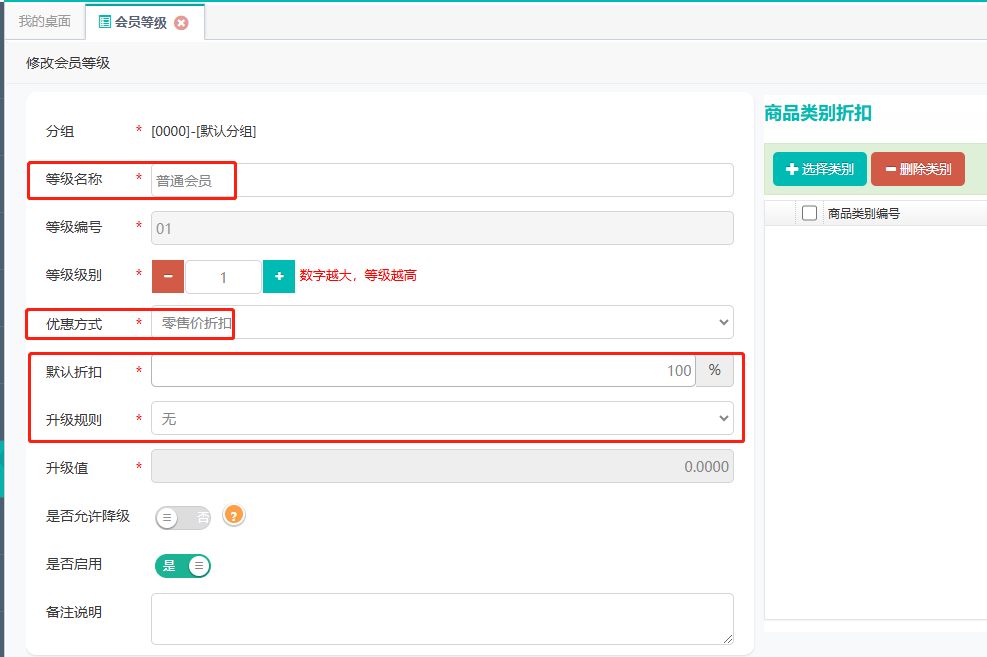This screenshot has width=987, height=657.
Task: Click the red hint 数字越大，等级越高
Action: click(358, 276)
